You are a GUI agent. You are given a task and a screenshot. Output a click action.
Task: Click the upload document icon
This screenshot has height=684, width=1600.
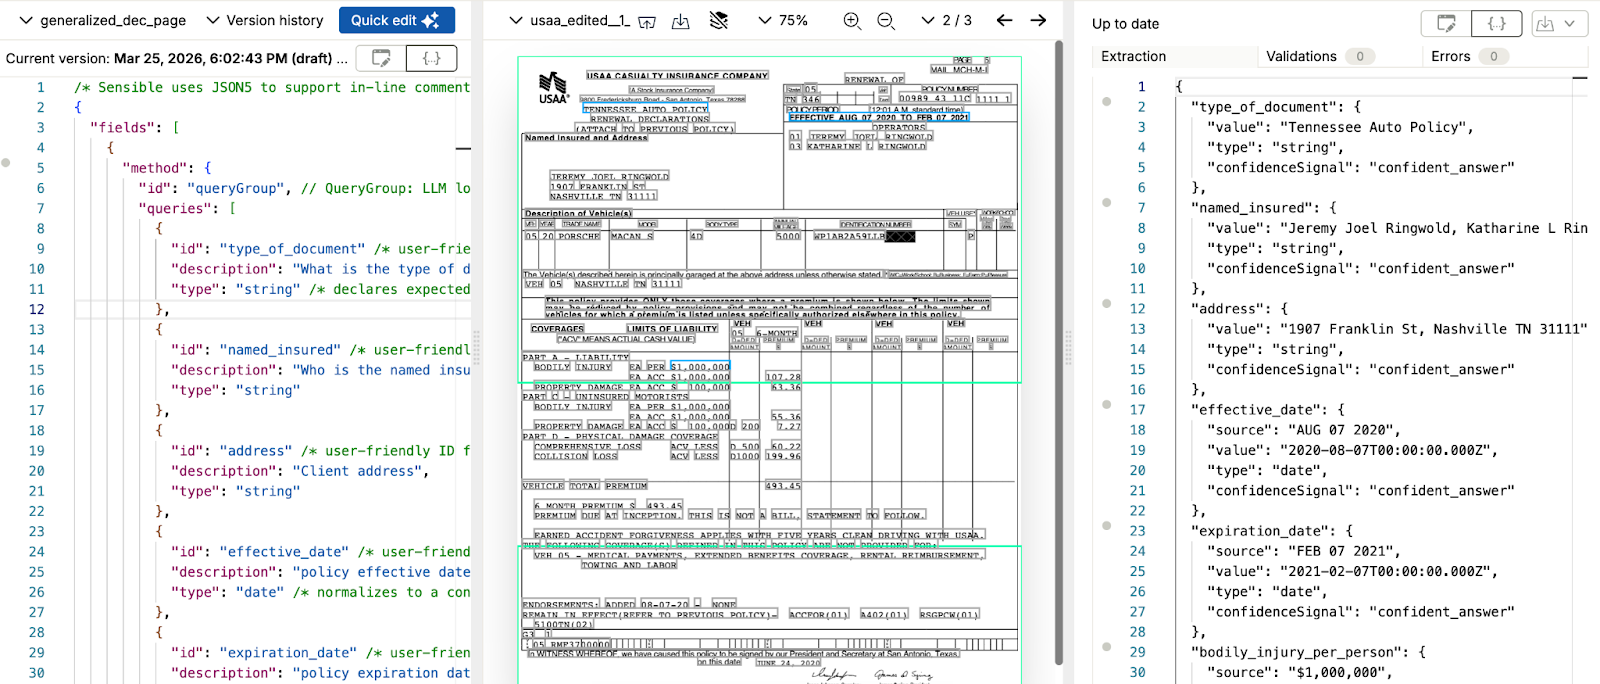(x=647, y=21)
